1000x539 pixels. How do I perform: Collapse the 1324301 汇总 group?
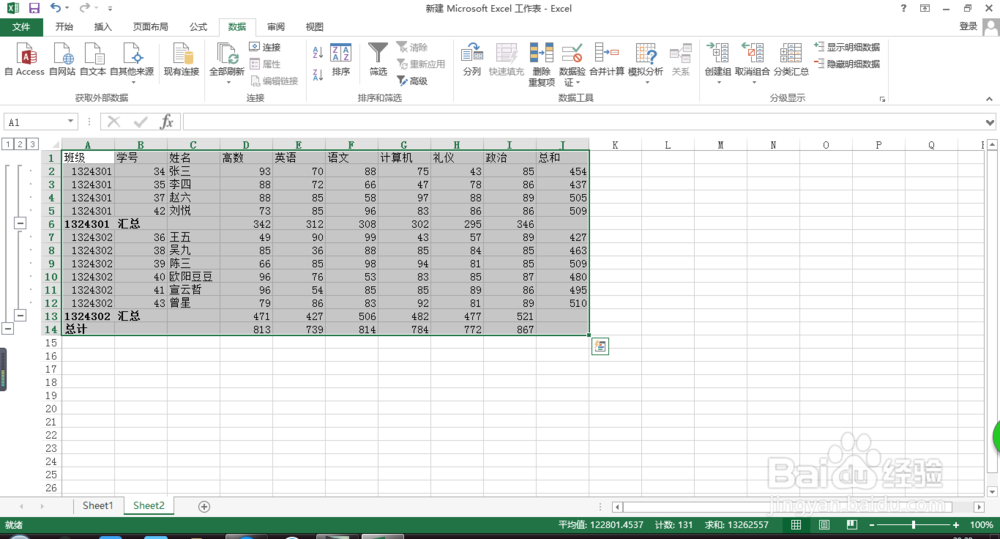tap(20, 223)
